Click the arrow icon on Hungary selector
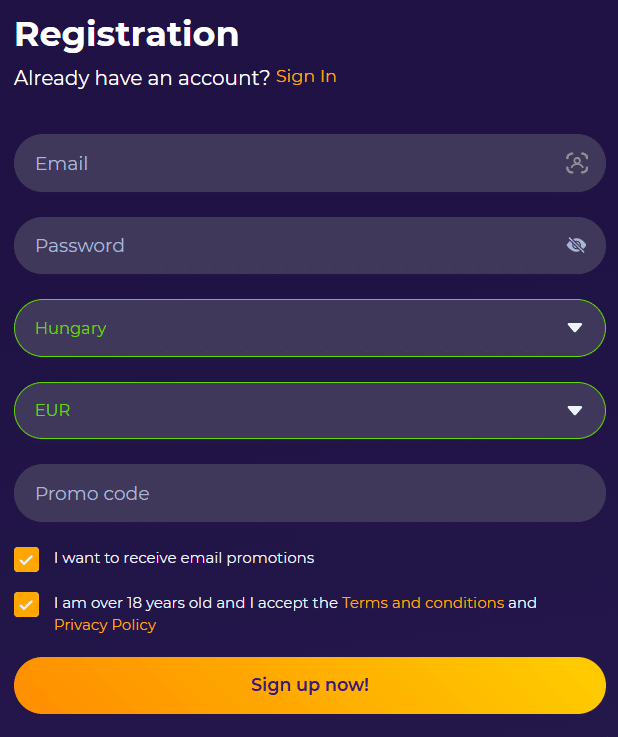Viewport: 618px width, 737px height. [575, 328]
